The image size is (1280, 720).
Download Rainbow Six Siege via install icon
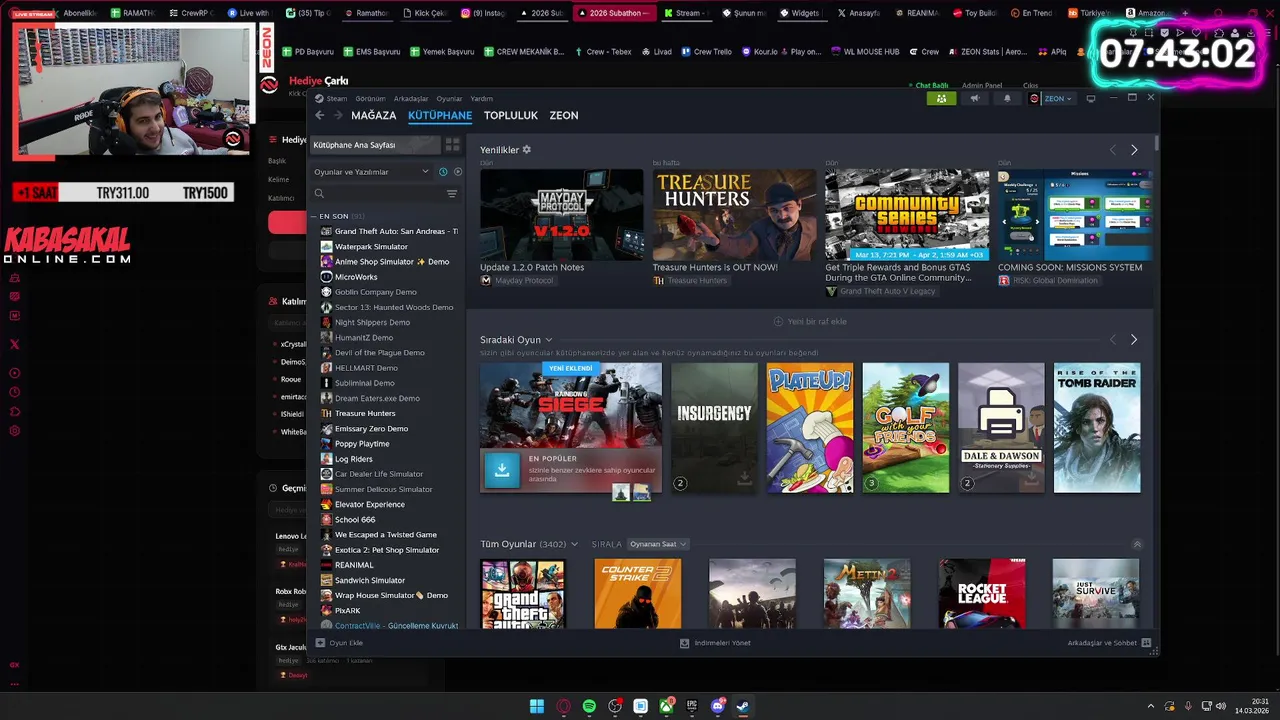point(502,469)
